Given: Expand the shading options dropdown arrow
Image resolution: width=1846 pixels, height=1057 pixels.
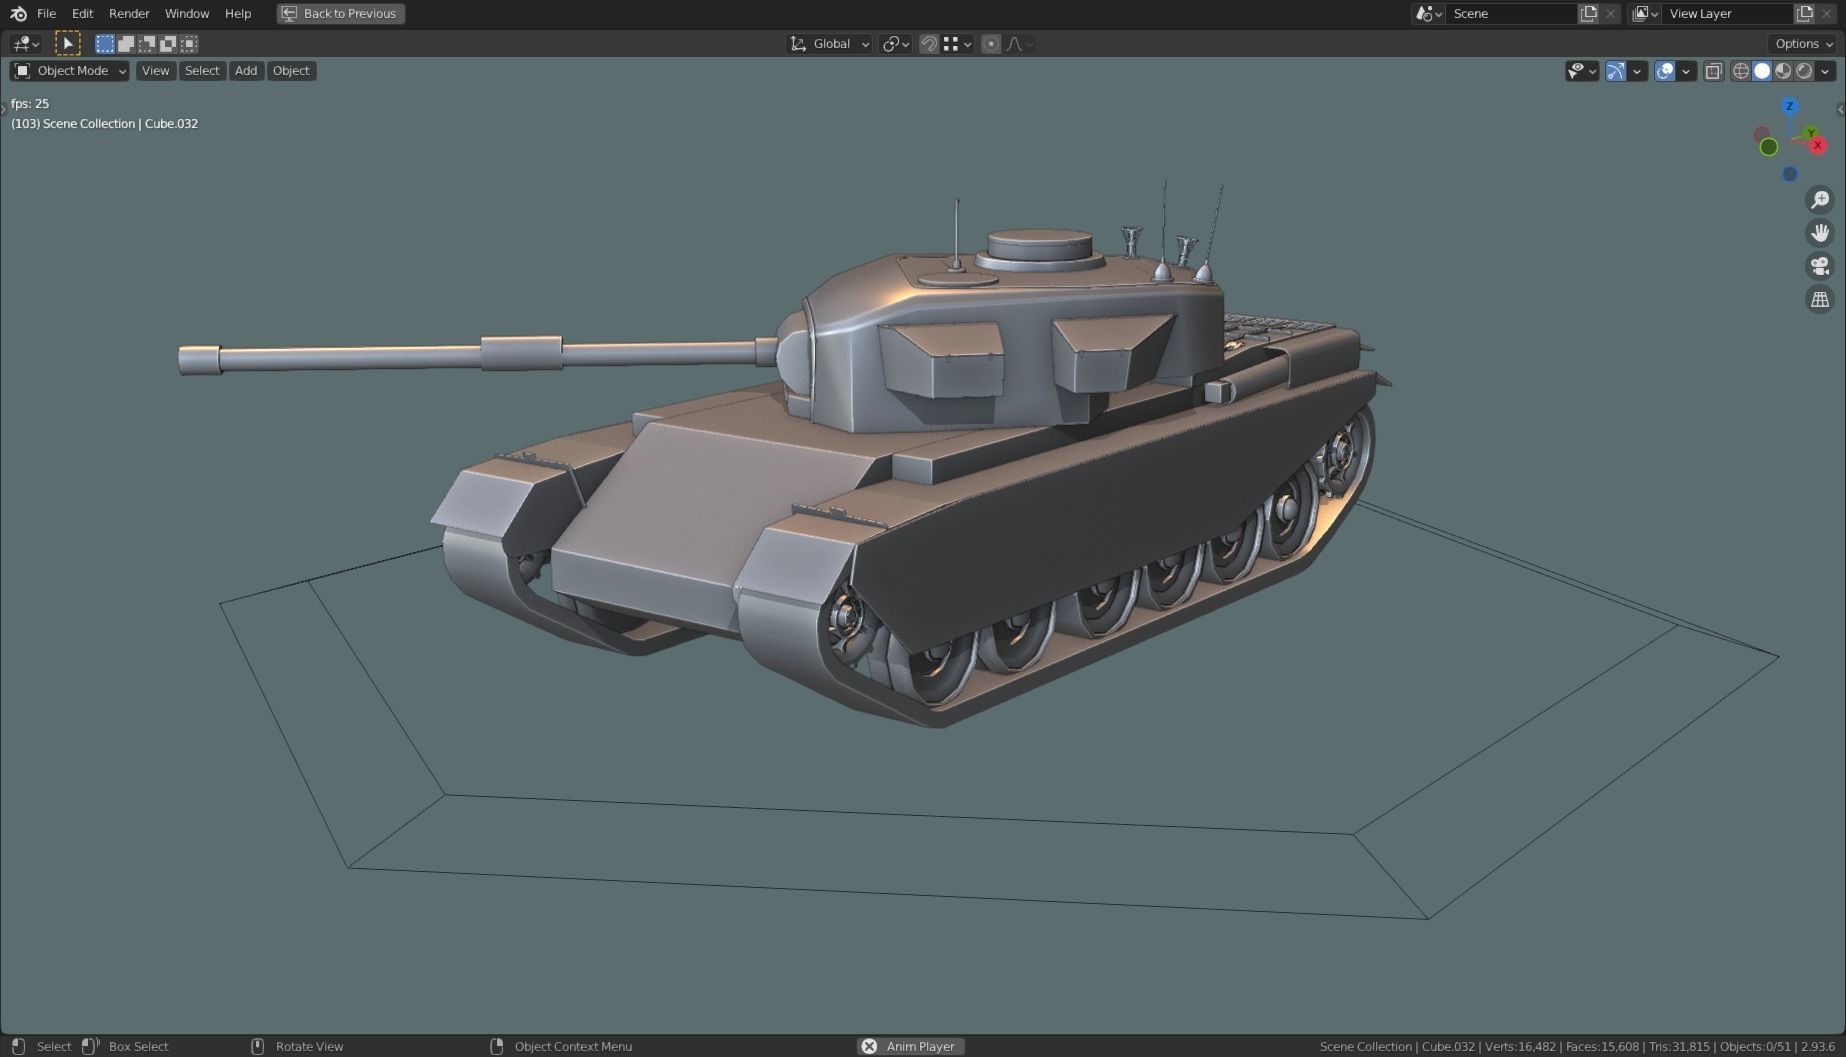Looking at the screenshot, I should (x=1826, y=71).
